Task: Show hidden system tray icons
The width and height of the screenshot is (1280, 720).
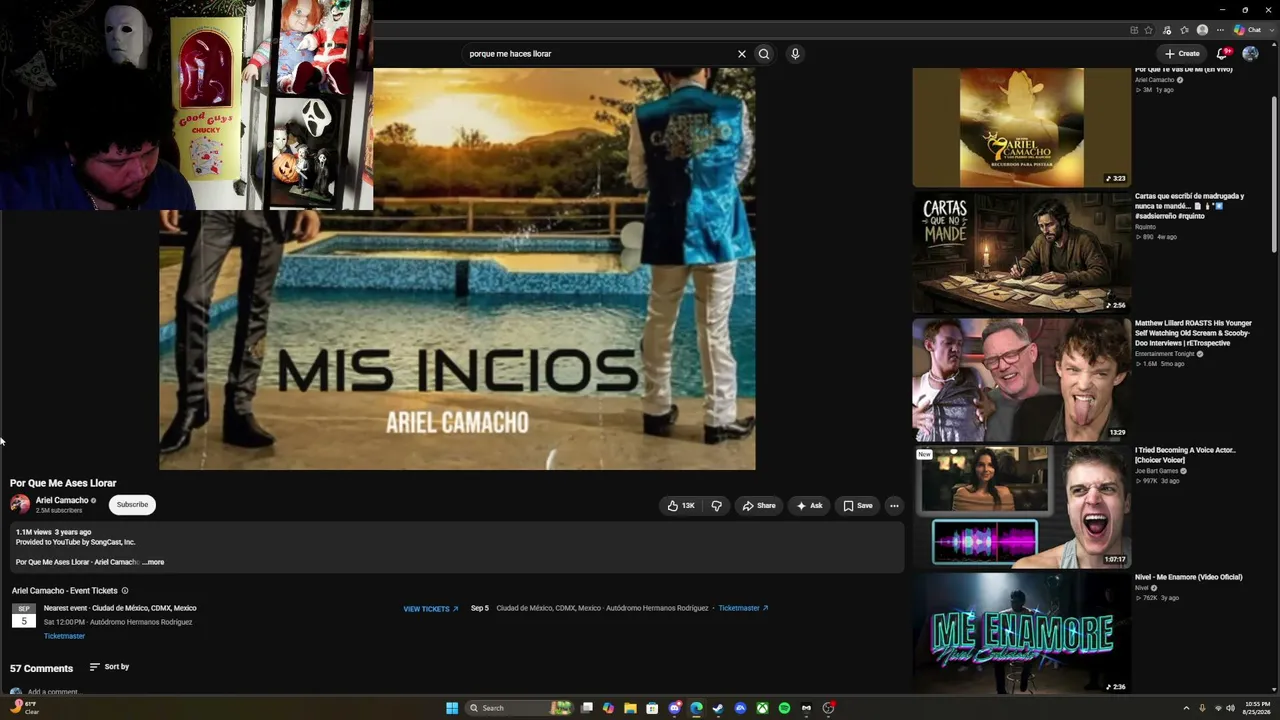Action: coord(1186,708)
